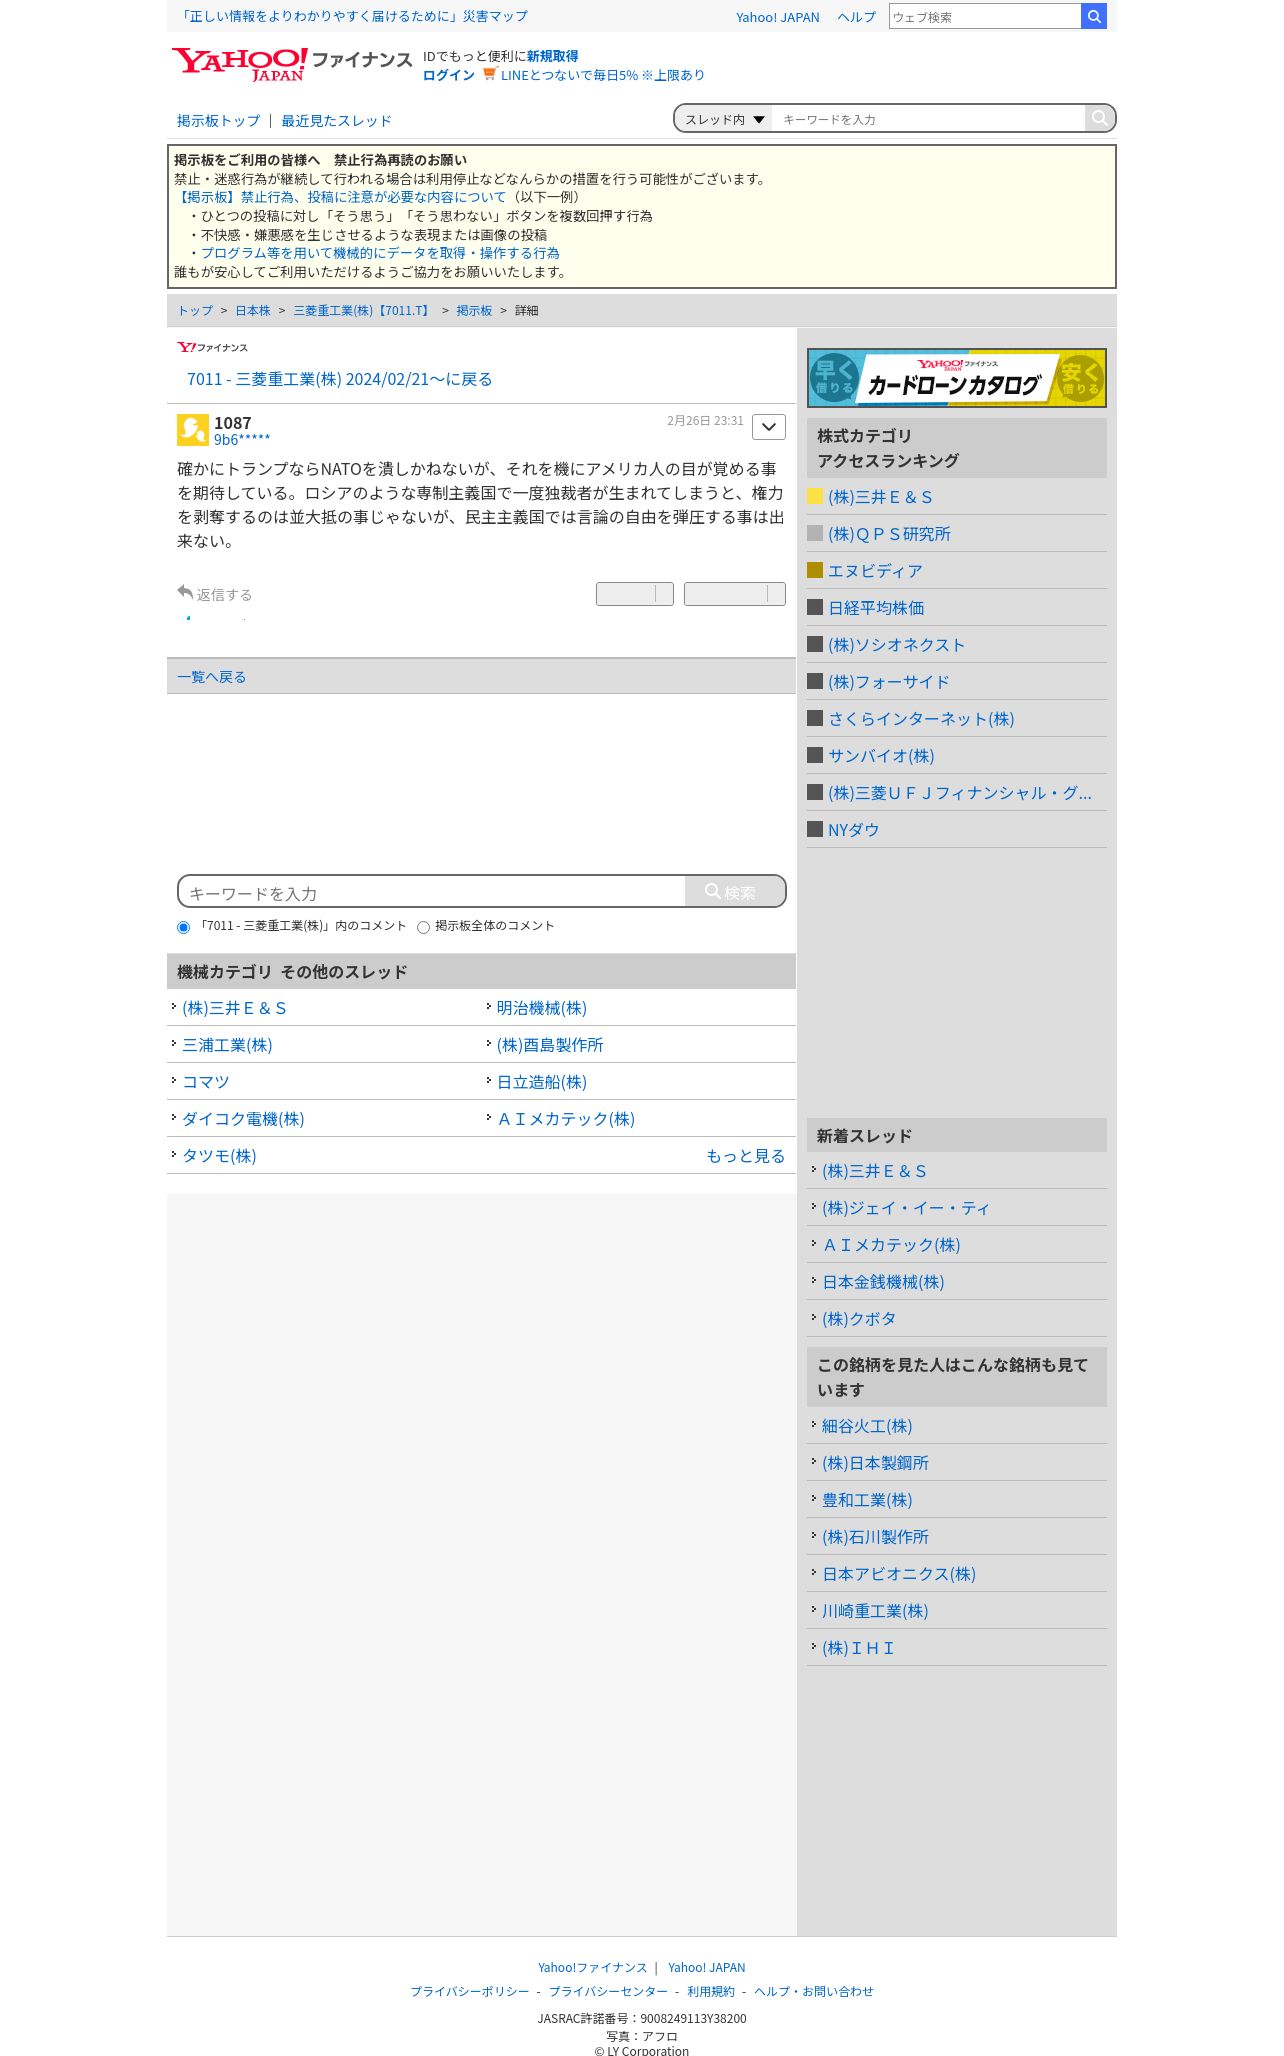Open ranking item サンバイオ(株)

[881, 756]
